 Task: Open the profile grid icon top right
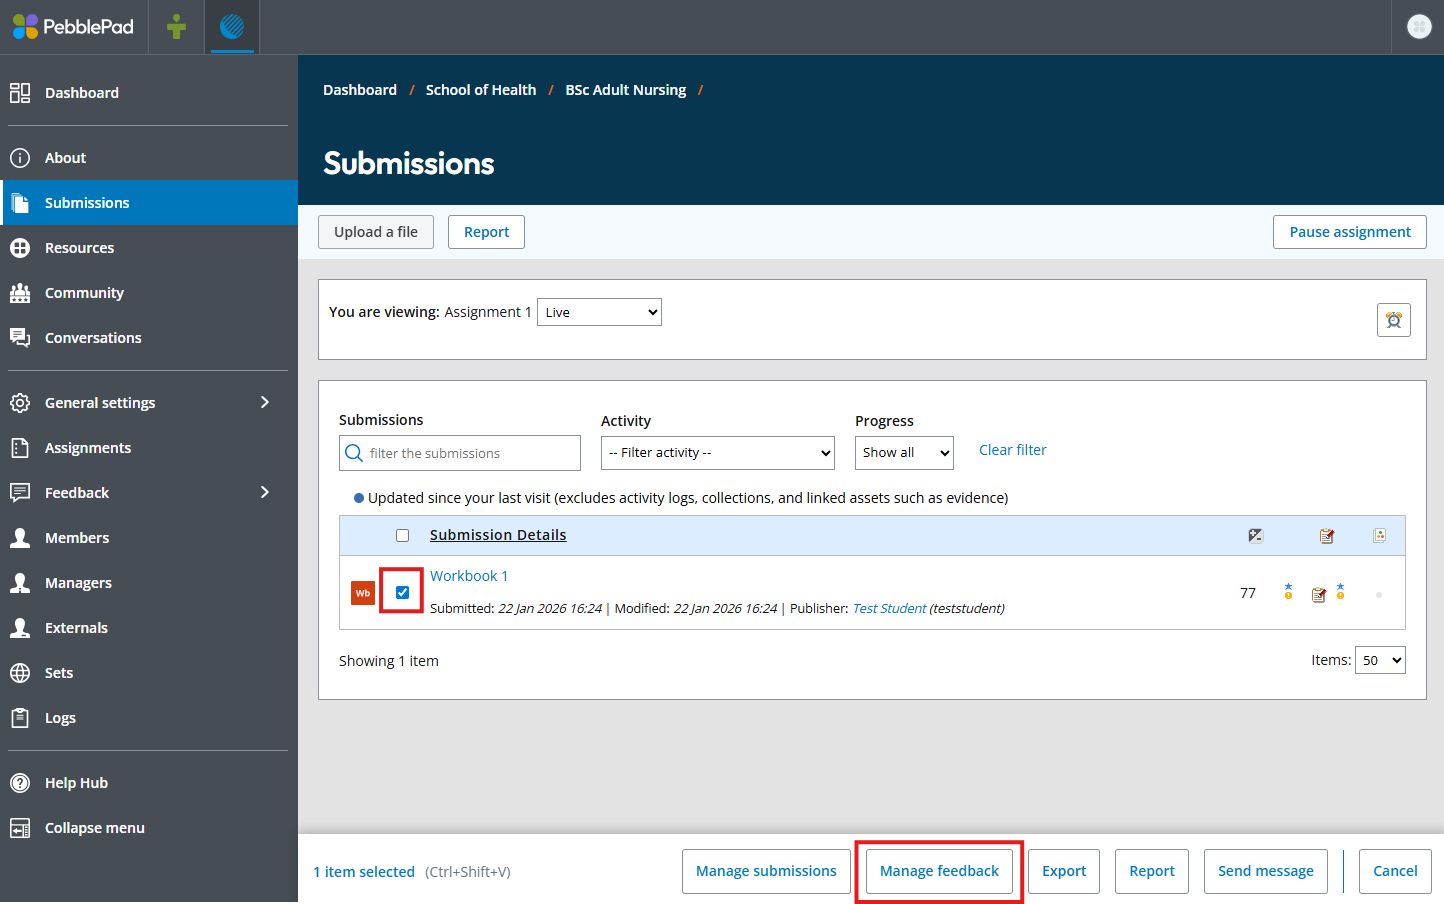(x=1419, y=26)
